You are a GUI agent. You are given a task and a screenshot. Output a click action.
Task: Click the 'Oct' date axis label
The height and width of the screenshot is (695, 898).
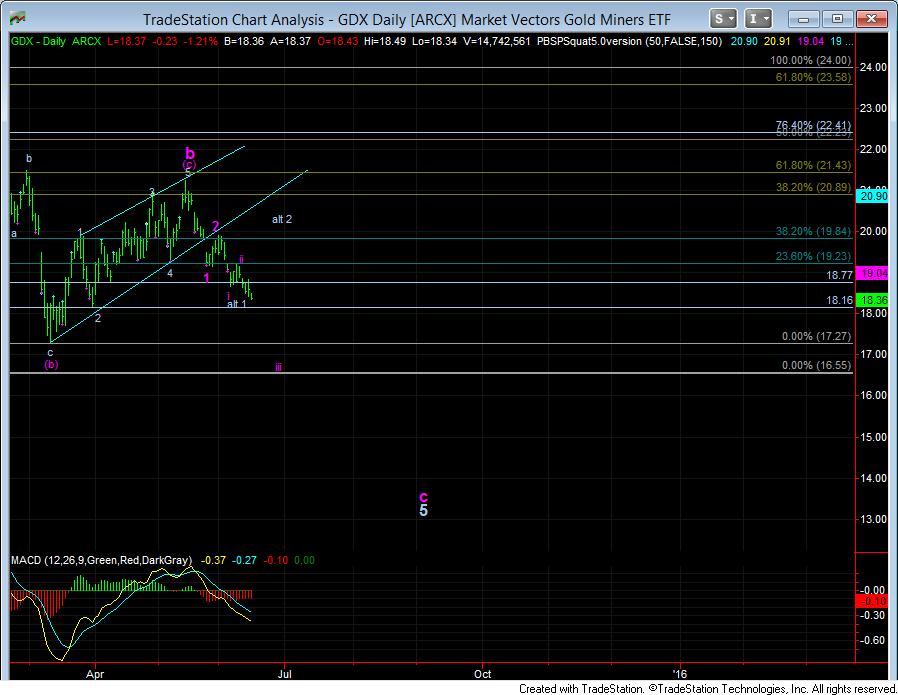point(483,674)
